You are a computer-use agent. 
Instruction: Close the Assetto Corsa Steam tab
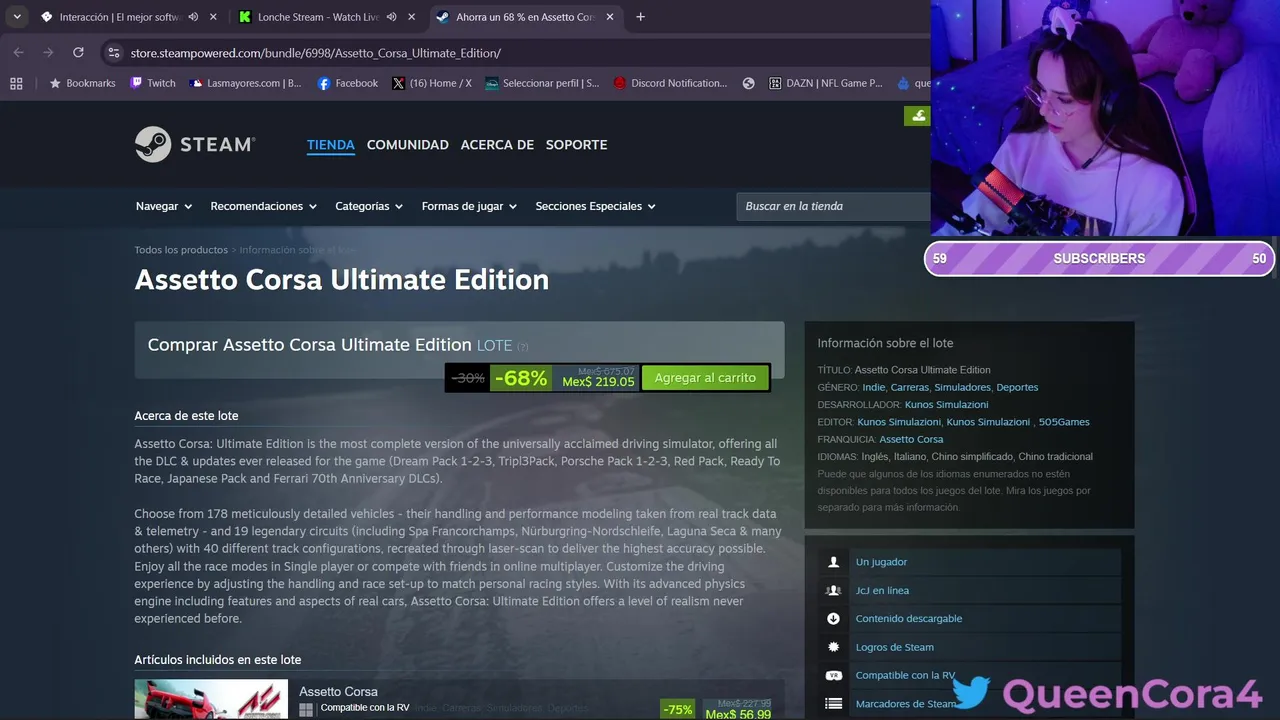609,17
